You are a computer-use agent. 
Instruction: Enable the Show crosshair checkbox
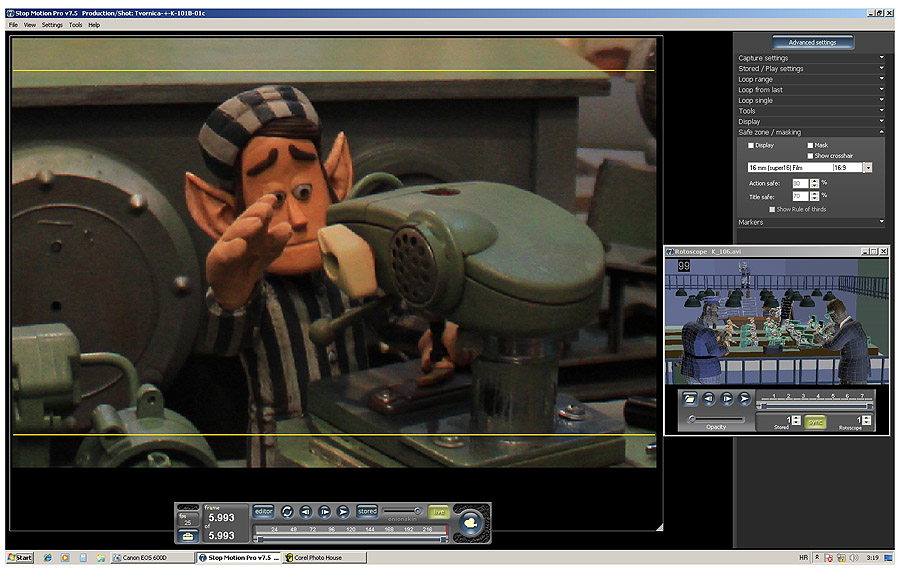(810, 156)
